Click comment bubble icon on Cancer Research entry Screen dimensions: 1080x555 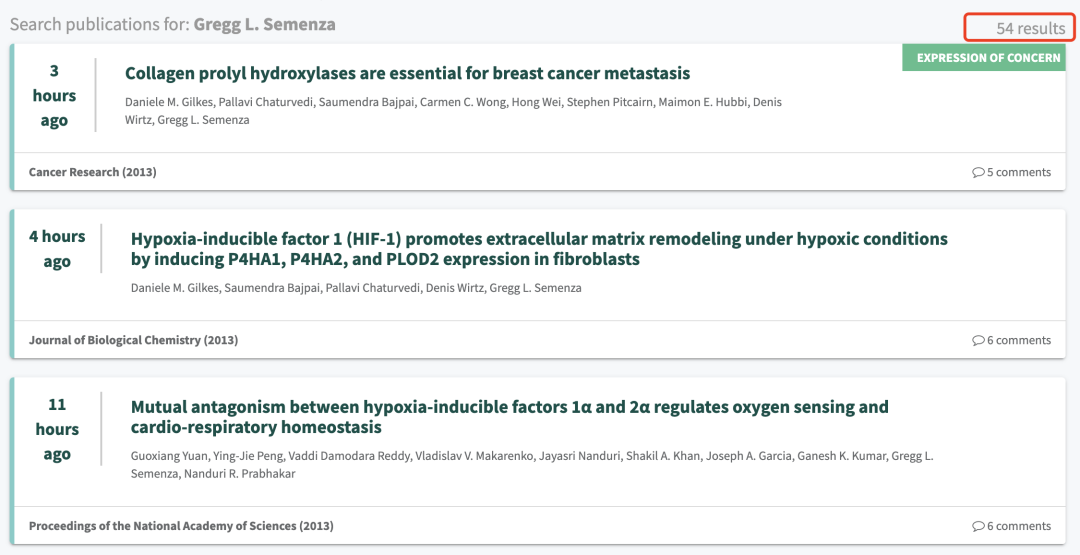pos(978,172)
